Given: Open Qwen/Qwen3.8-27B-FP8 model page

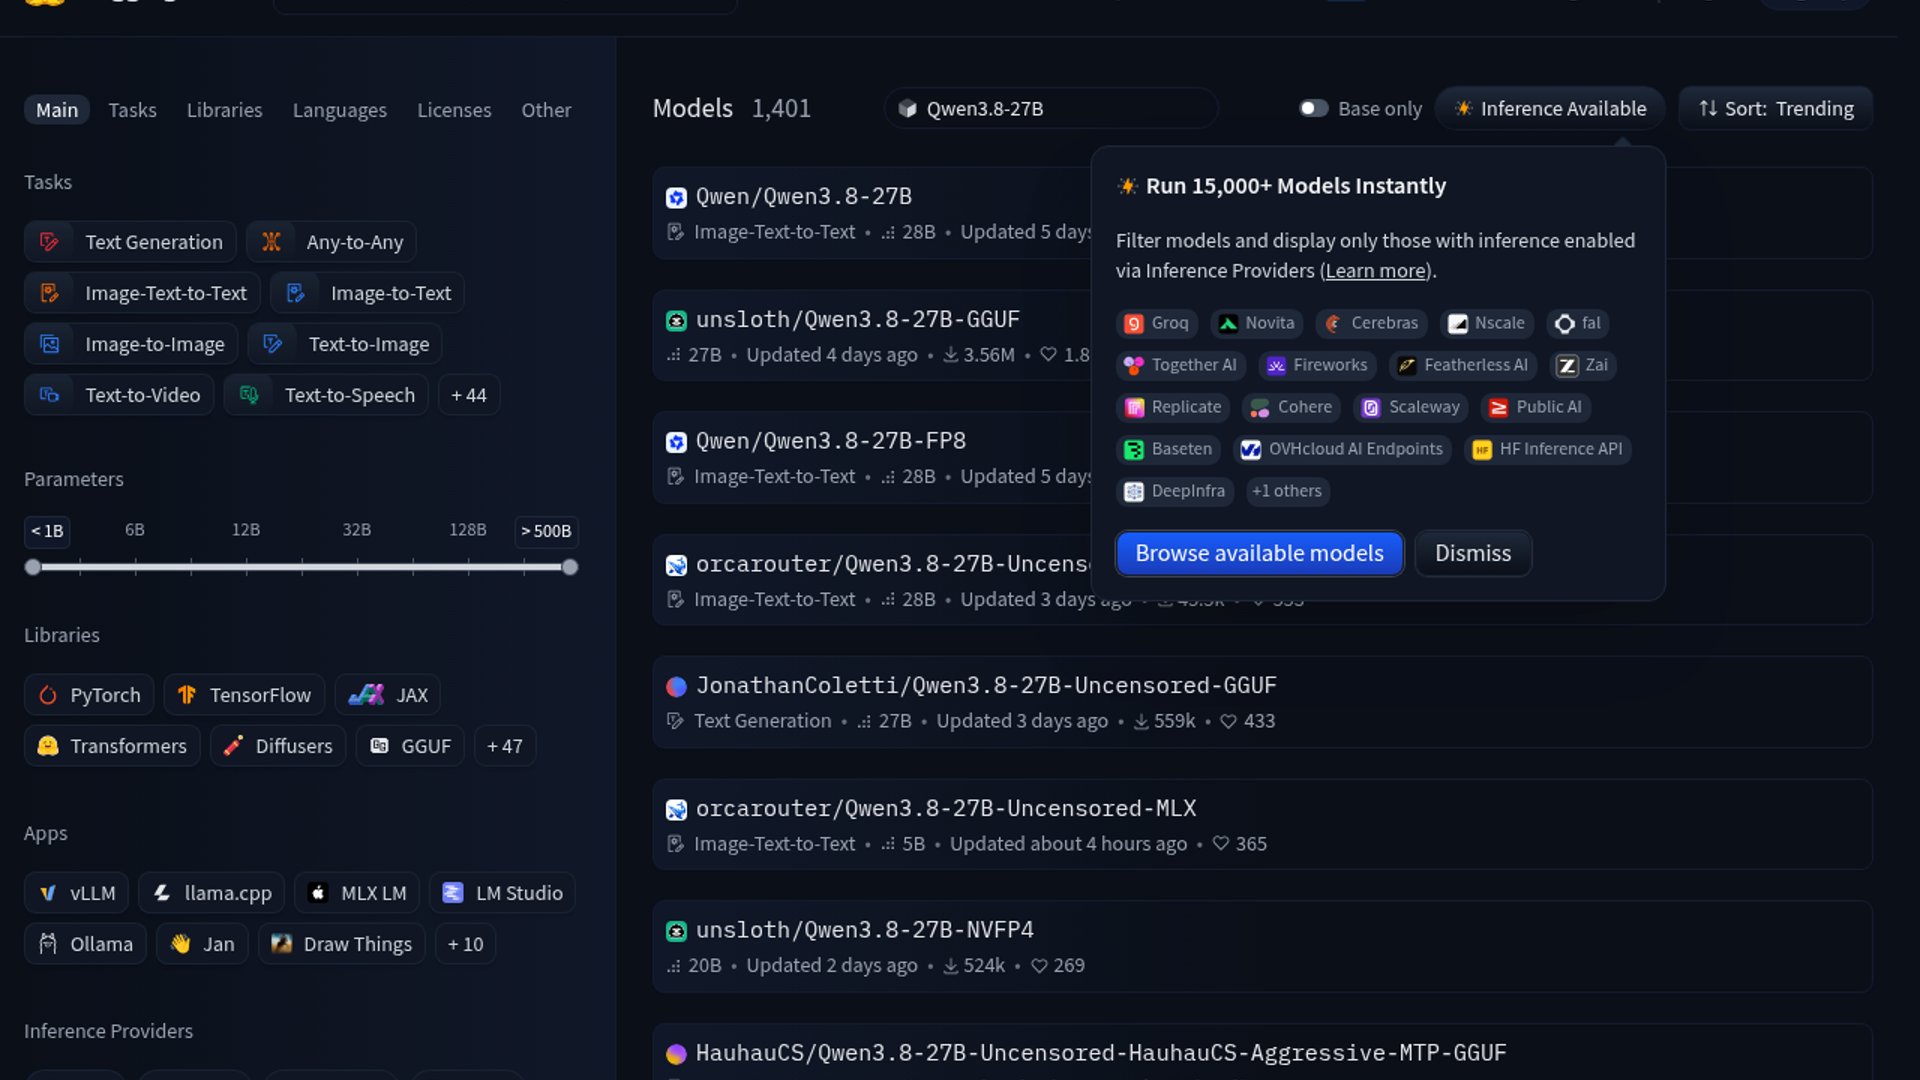Looking at the screenshot, I should [831, 441].
